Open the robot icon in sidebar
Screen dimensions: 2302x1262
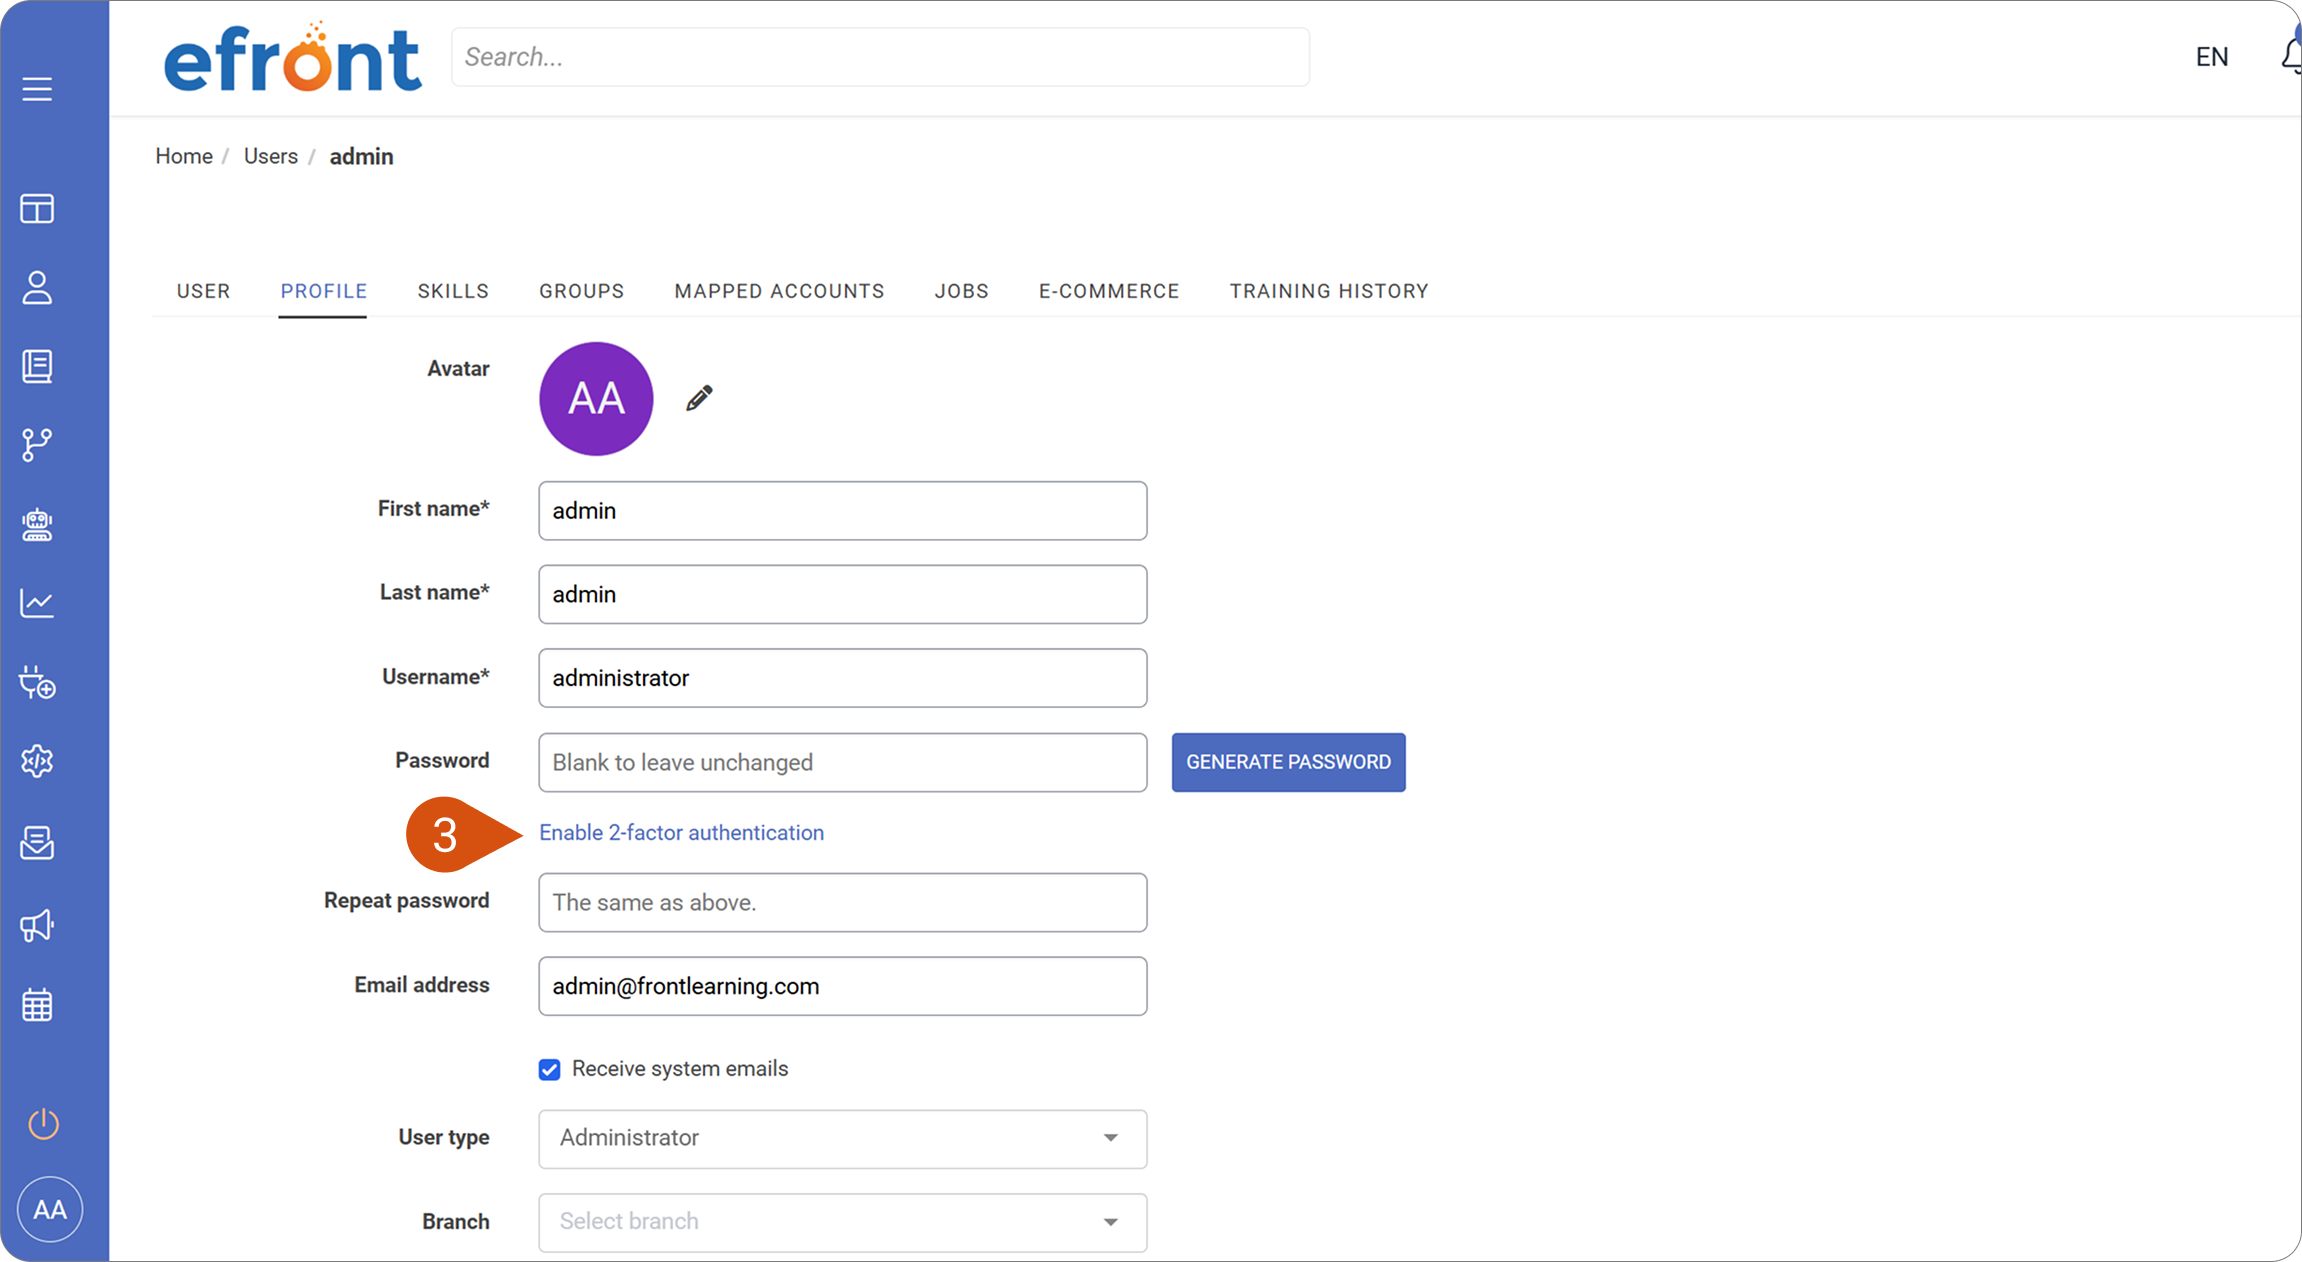click(x=37, y=525)
